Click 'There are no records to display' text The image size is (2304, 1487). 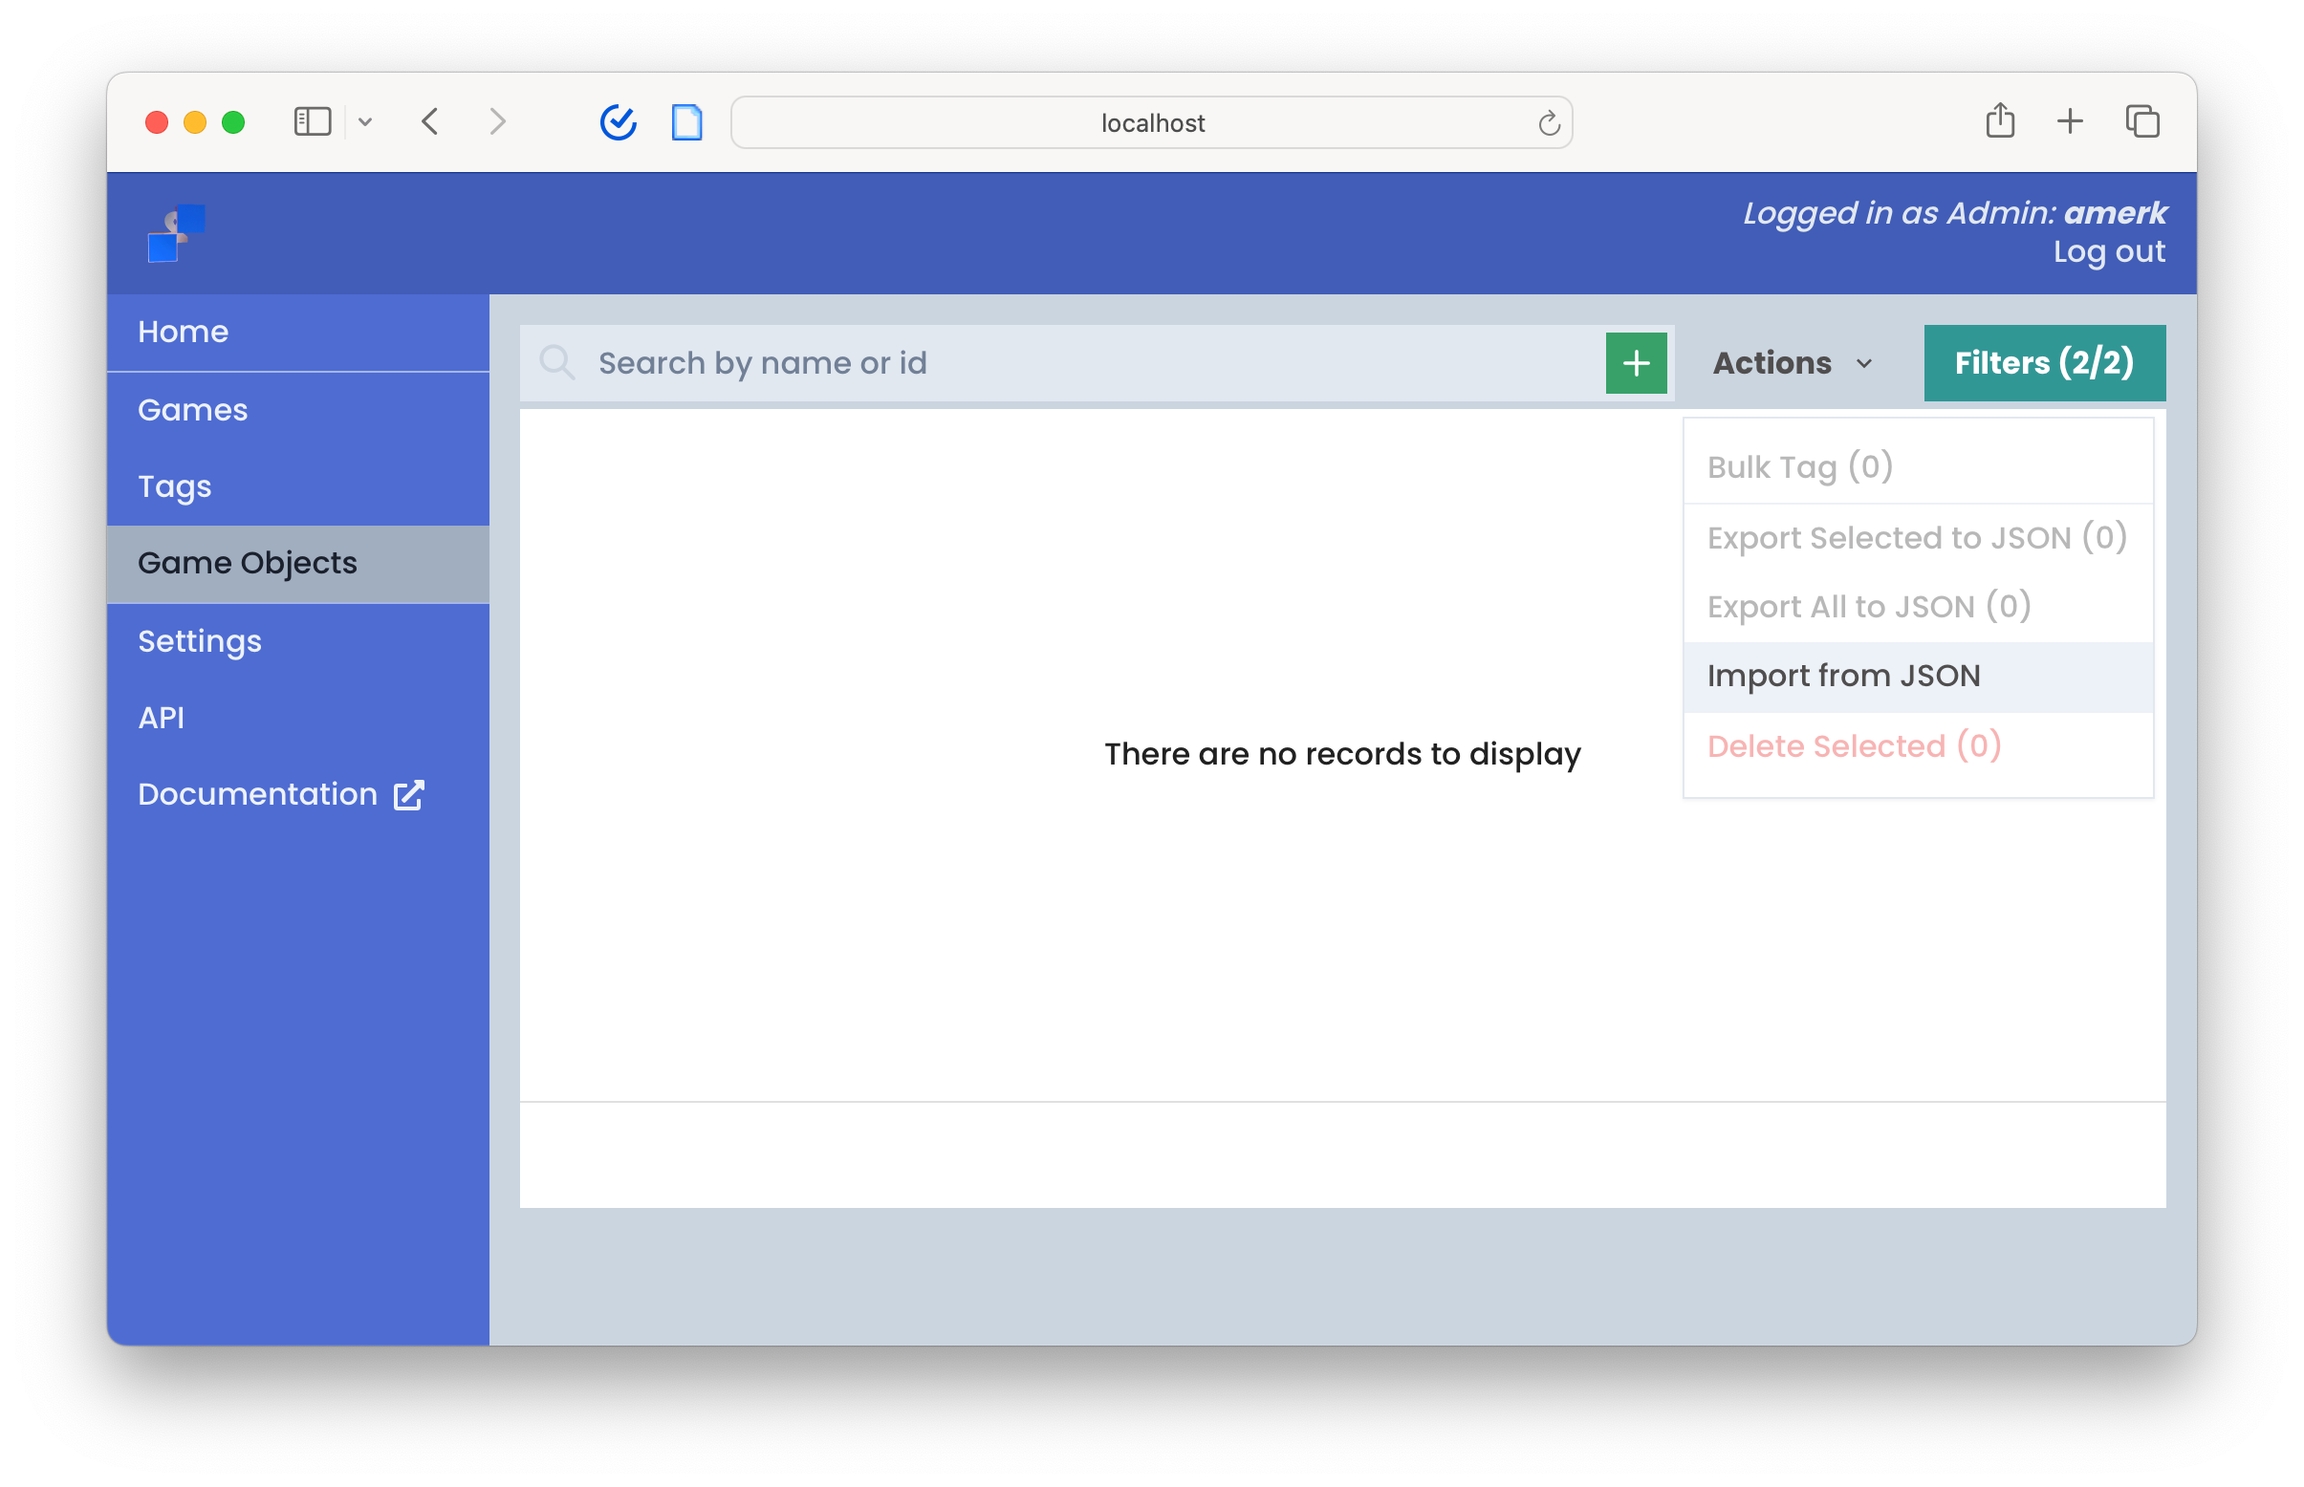1342,754
